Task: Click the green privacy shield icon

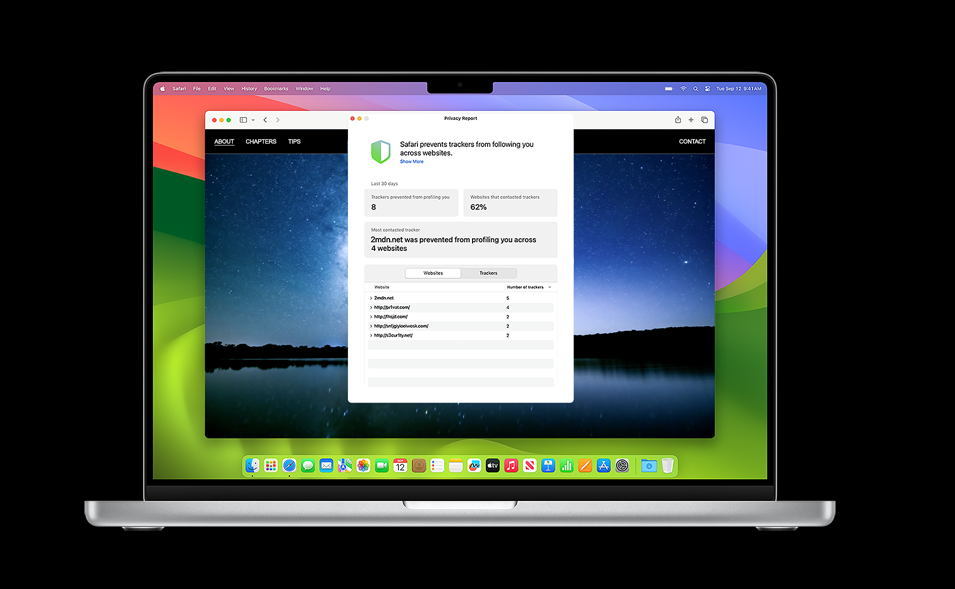Action: [381, 152]
